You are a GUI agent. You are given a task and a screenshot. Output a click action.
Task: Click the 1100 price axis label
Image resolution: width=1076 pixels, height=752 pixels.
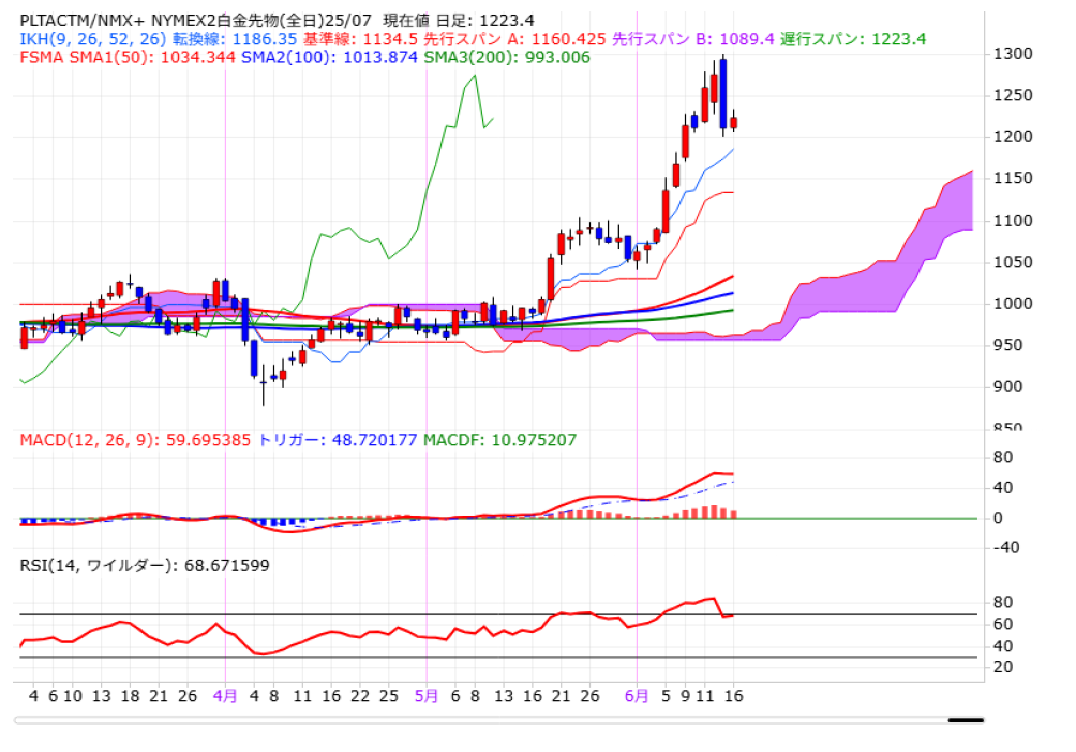click(x=1013, y=221)
